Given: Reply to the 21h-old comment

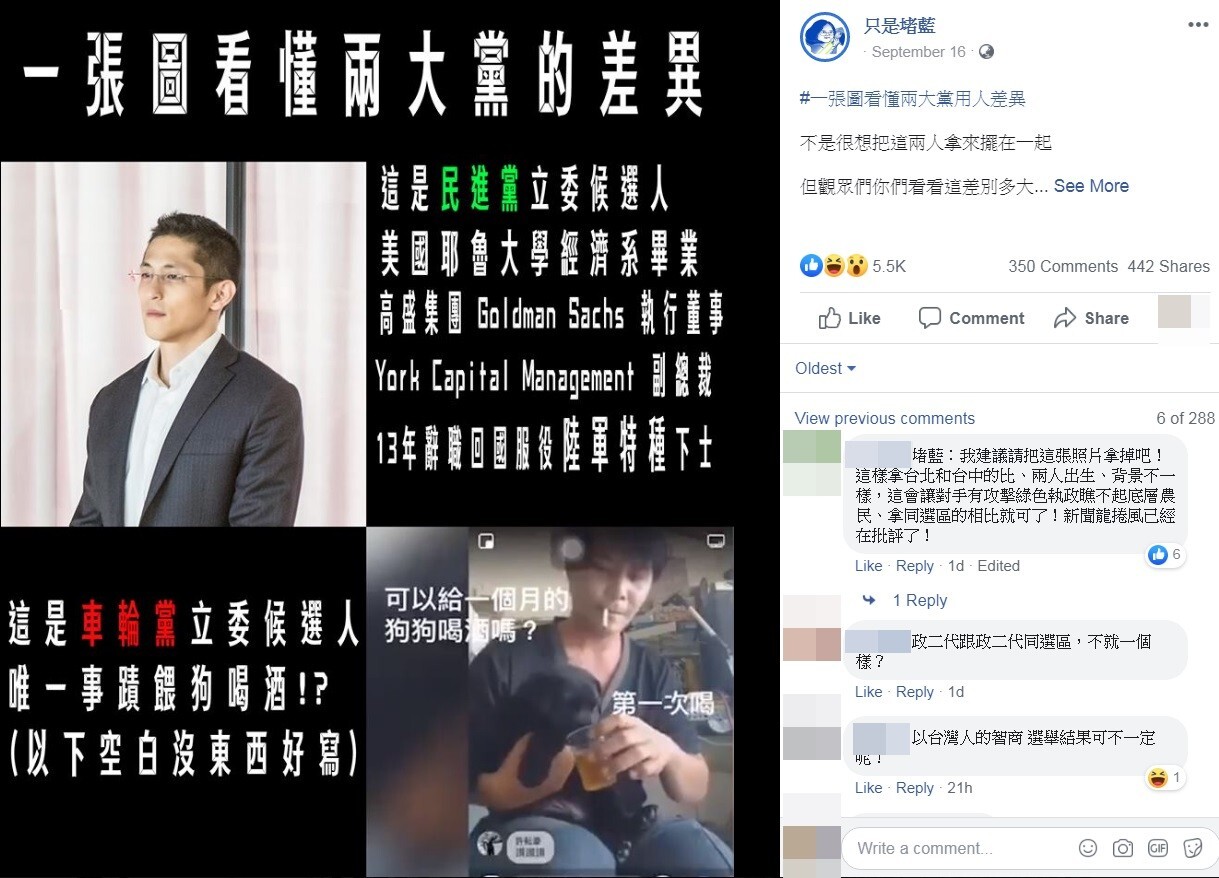Looking at the screenshot, I should (915, 788).
